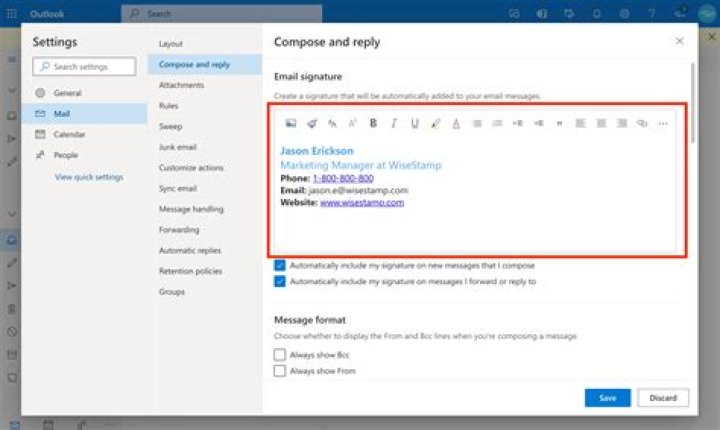Open the settings gear in Outlook header
The height and width of the screenshot is (430, 720).
pos(624,14)
